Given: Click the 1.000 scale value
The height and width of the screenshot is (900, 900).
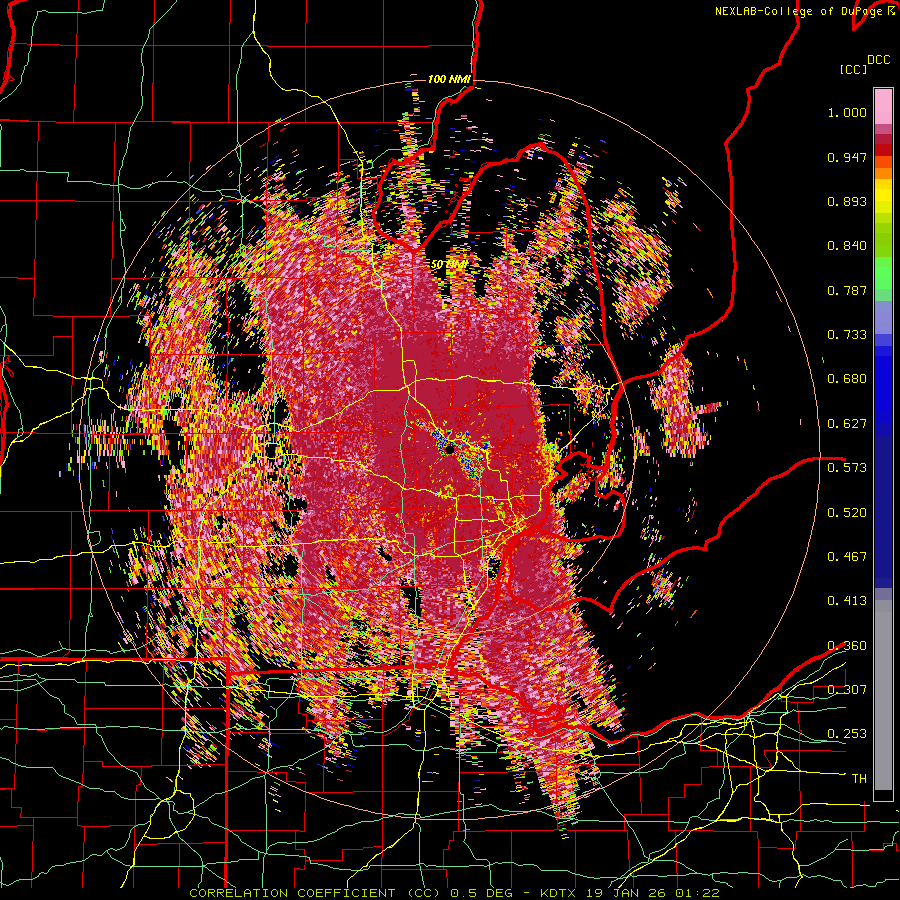Looking at the screenshot, I should pos(847,112).
